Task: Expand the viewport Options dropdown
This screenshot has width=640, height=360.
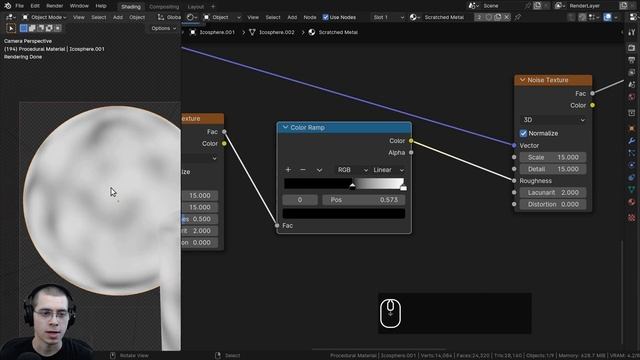Action: pyautogui.click(x=164, y=28)
